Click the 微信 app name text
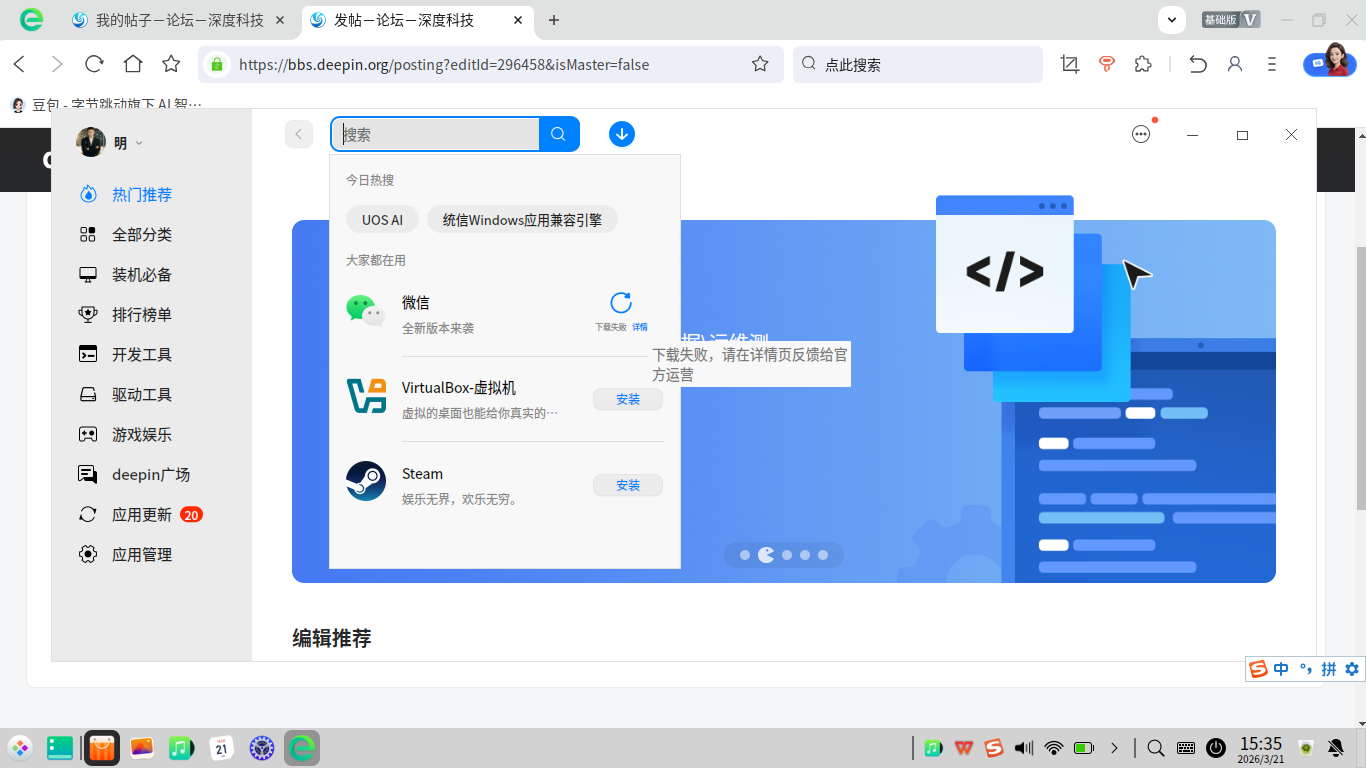Screen dimensions: 1366x768 pyautogui.click(x=416, y=302)
